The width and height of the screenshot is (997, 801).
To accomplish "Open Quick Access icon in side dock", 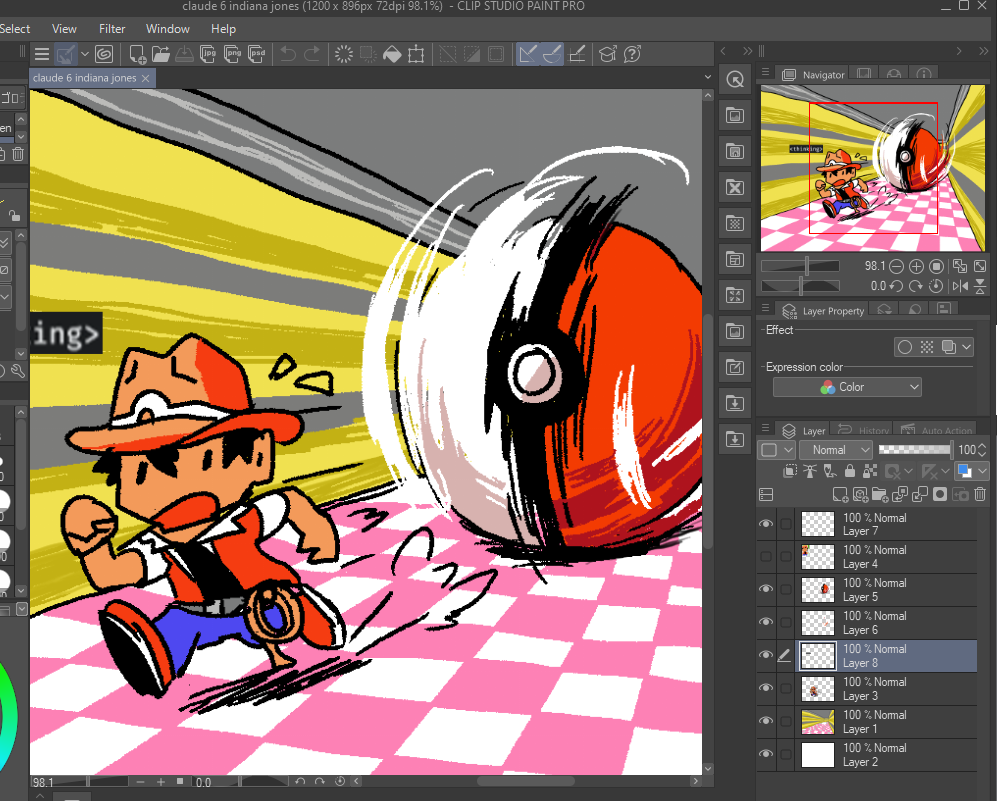I will (735, 80).
